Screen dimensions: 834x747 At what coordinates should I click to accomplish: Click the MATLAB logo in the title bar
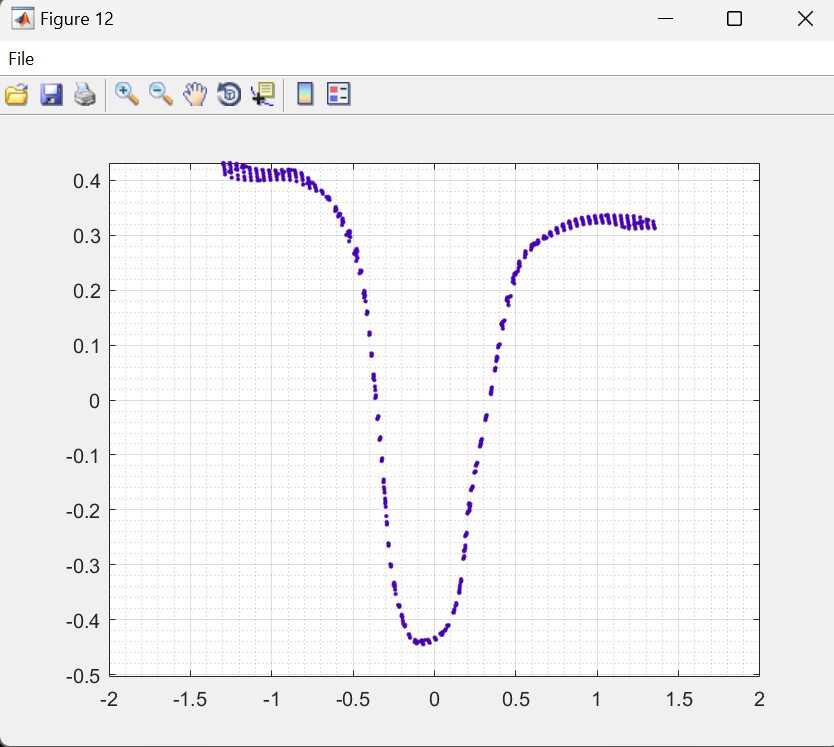tap(21, 19)
